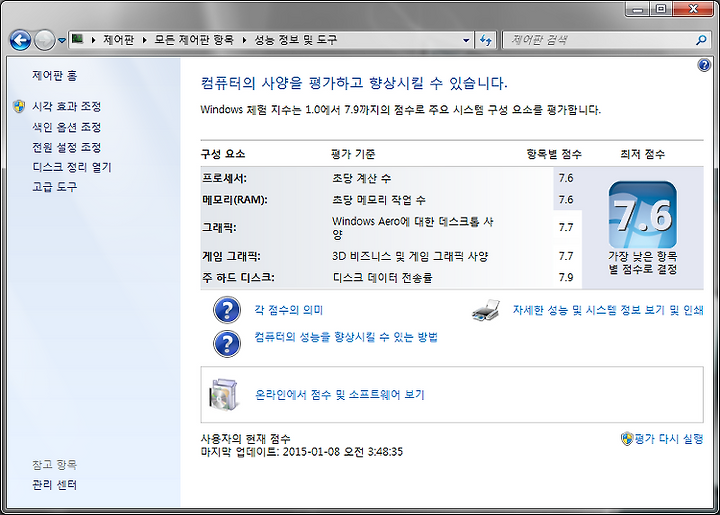Click the 평가 기준 column header
Screen dimensions: 720x515
click(353, 154)
